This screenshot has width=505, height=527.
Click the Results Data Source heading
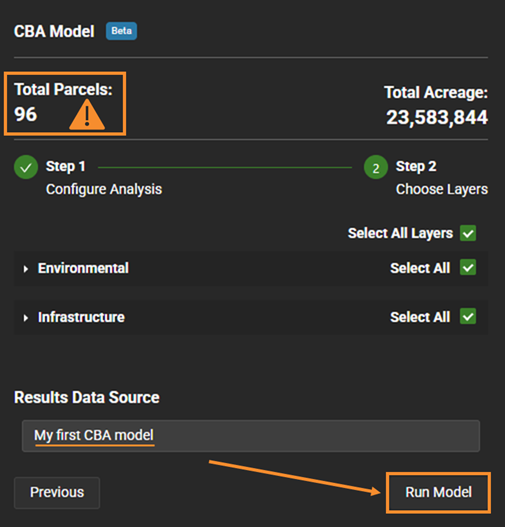coord(87,397)
